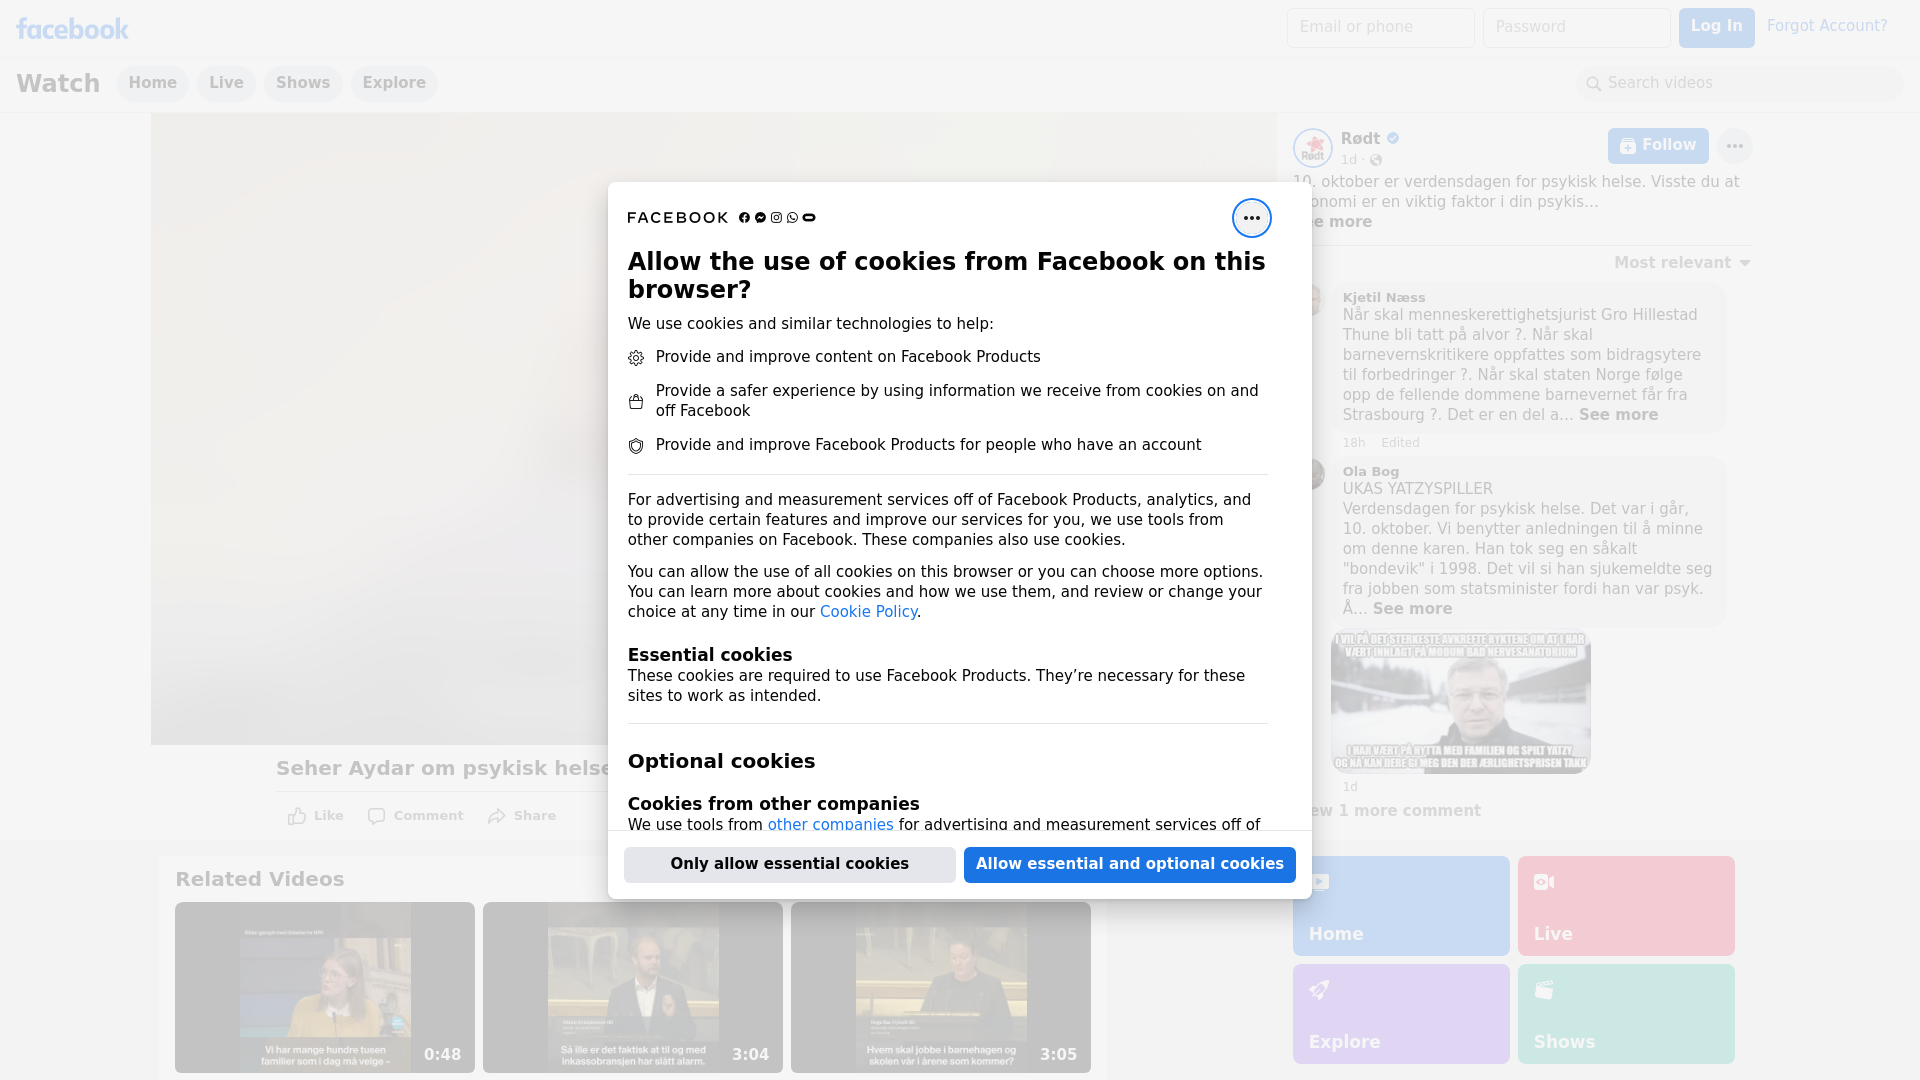Switch to the Explore tab in Watch
The width and height of the screenshot is (1920, 1080).
tap(394, 83)
